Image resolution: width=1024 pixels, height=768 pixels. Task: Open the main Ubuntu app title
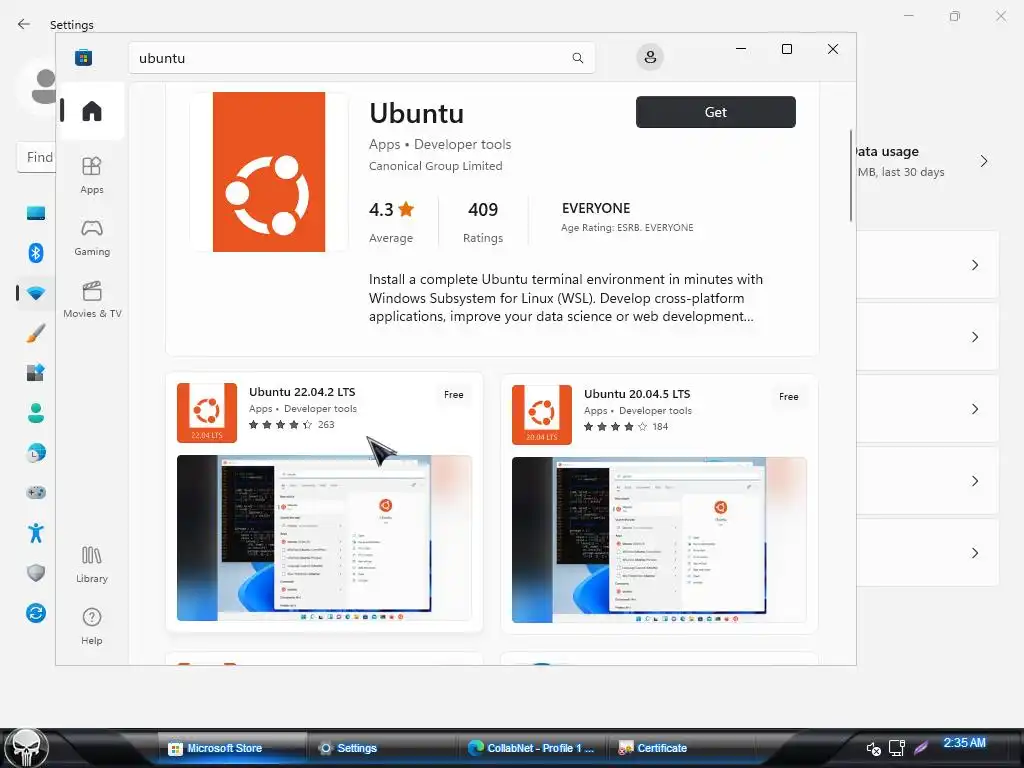pos(417,114)
